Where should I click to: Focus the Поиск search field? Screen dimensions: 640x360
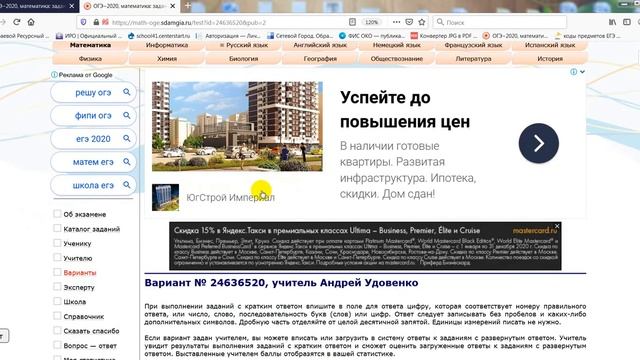[x=500, y=22]
